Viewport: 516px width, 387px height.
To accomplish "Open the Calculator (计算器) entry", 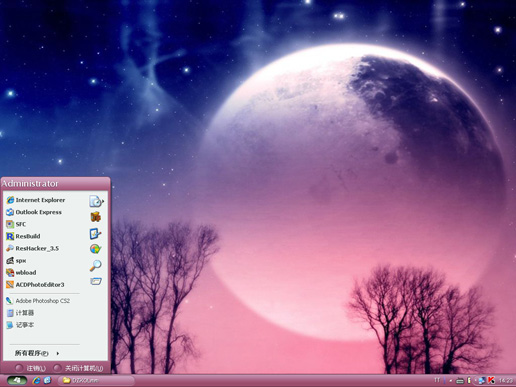I will 20,313.
